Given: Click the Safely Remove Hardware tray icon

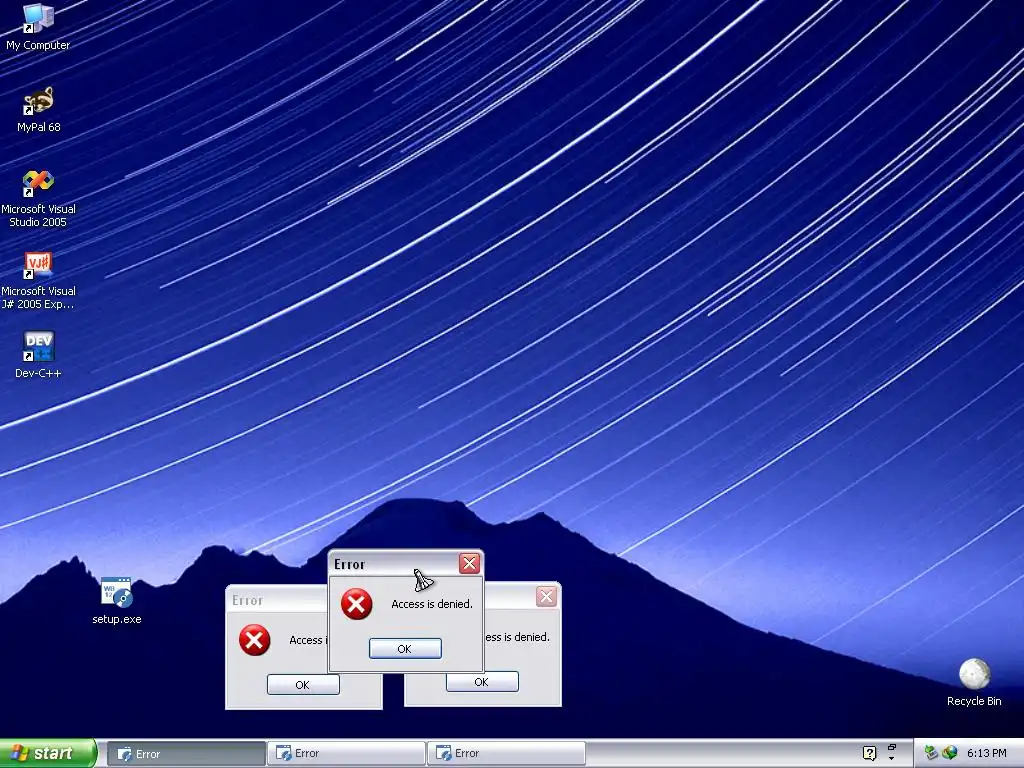Looking at the screenshot, I should click(x=931, y=753).
